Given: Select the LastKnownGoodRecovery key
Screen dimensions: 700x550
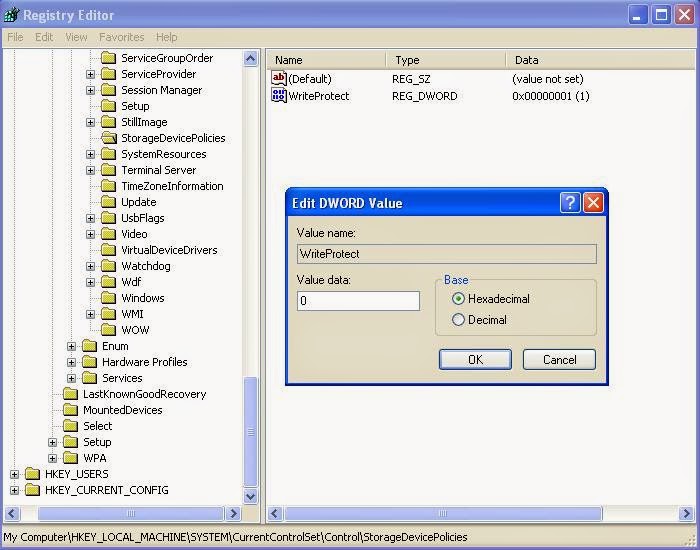Looking at the screenshot, I should coord(145,394).
